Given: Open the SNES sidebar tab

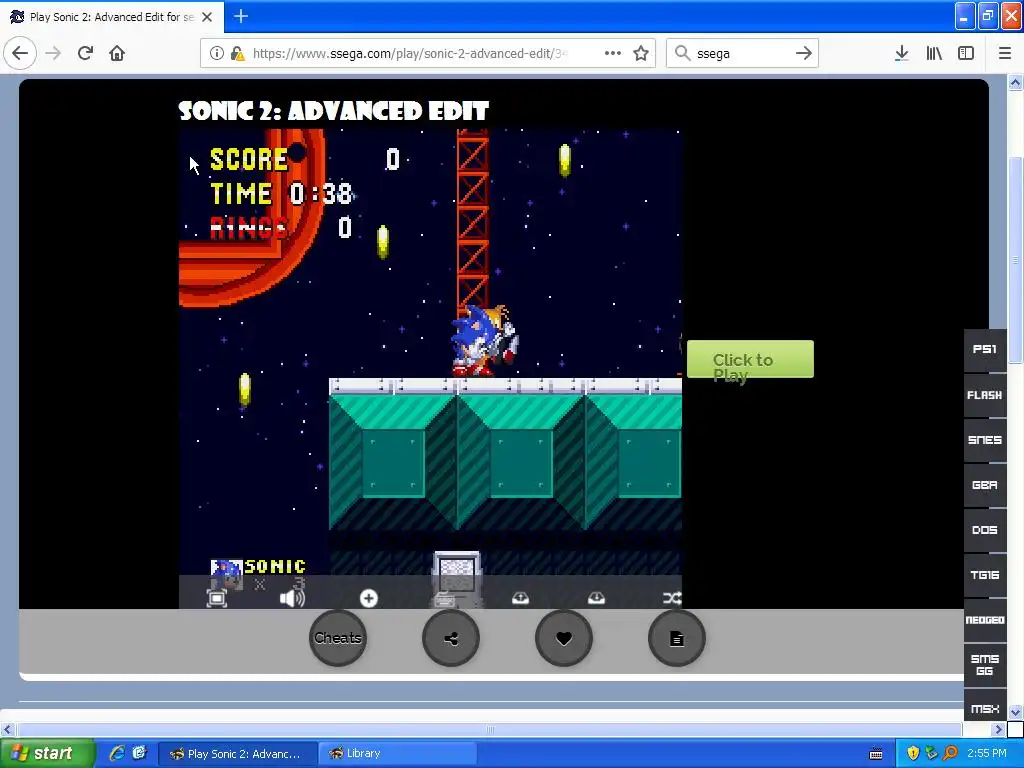Looking at the screenshot, I should tap(985, 440).
